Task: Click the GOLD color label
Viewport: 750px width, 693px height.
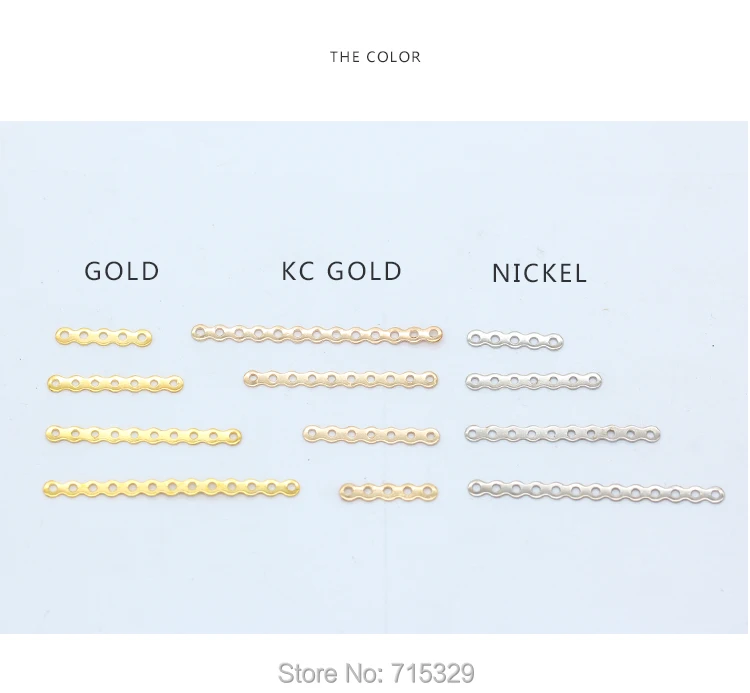Action: click(121, 271)
